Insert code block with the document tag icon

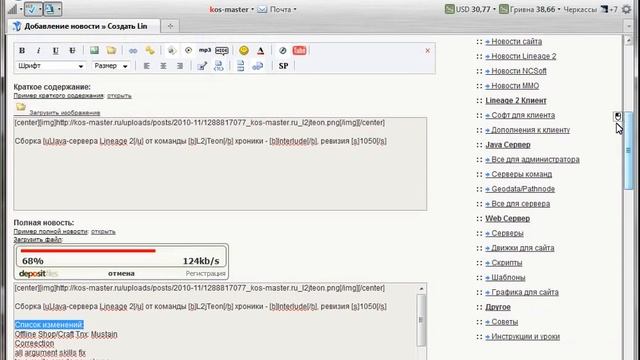coord(218,66)
